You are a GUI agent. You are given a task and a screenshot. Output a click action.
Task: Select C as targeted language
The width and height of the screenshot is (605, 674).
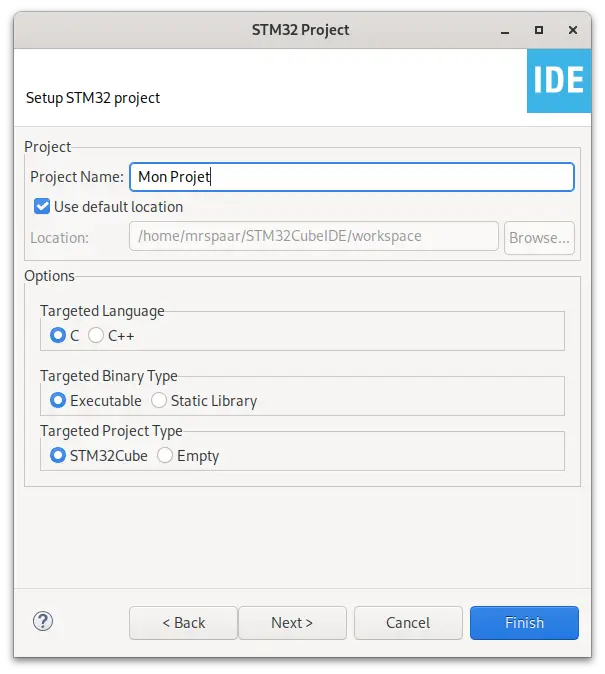pos(58,336)
